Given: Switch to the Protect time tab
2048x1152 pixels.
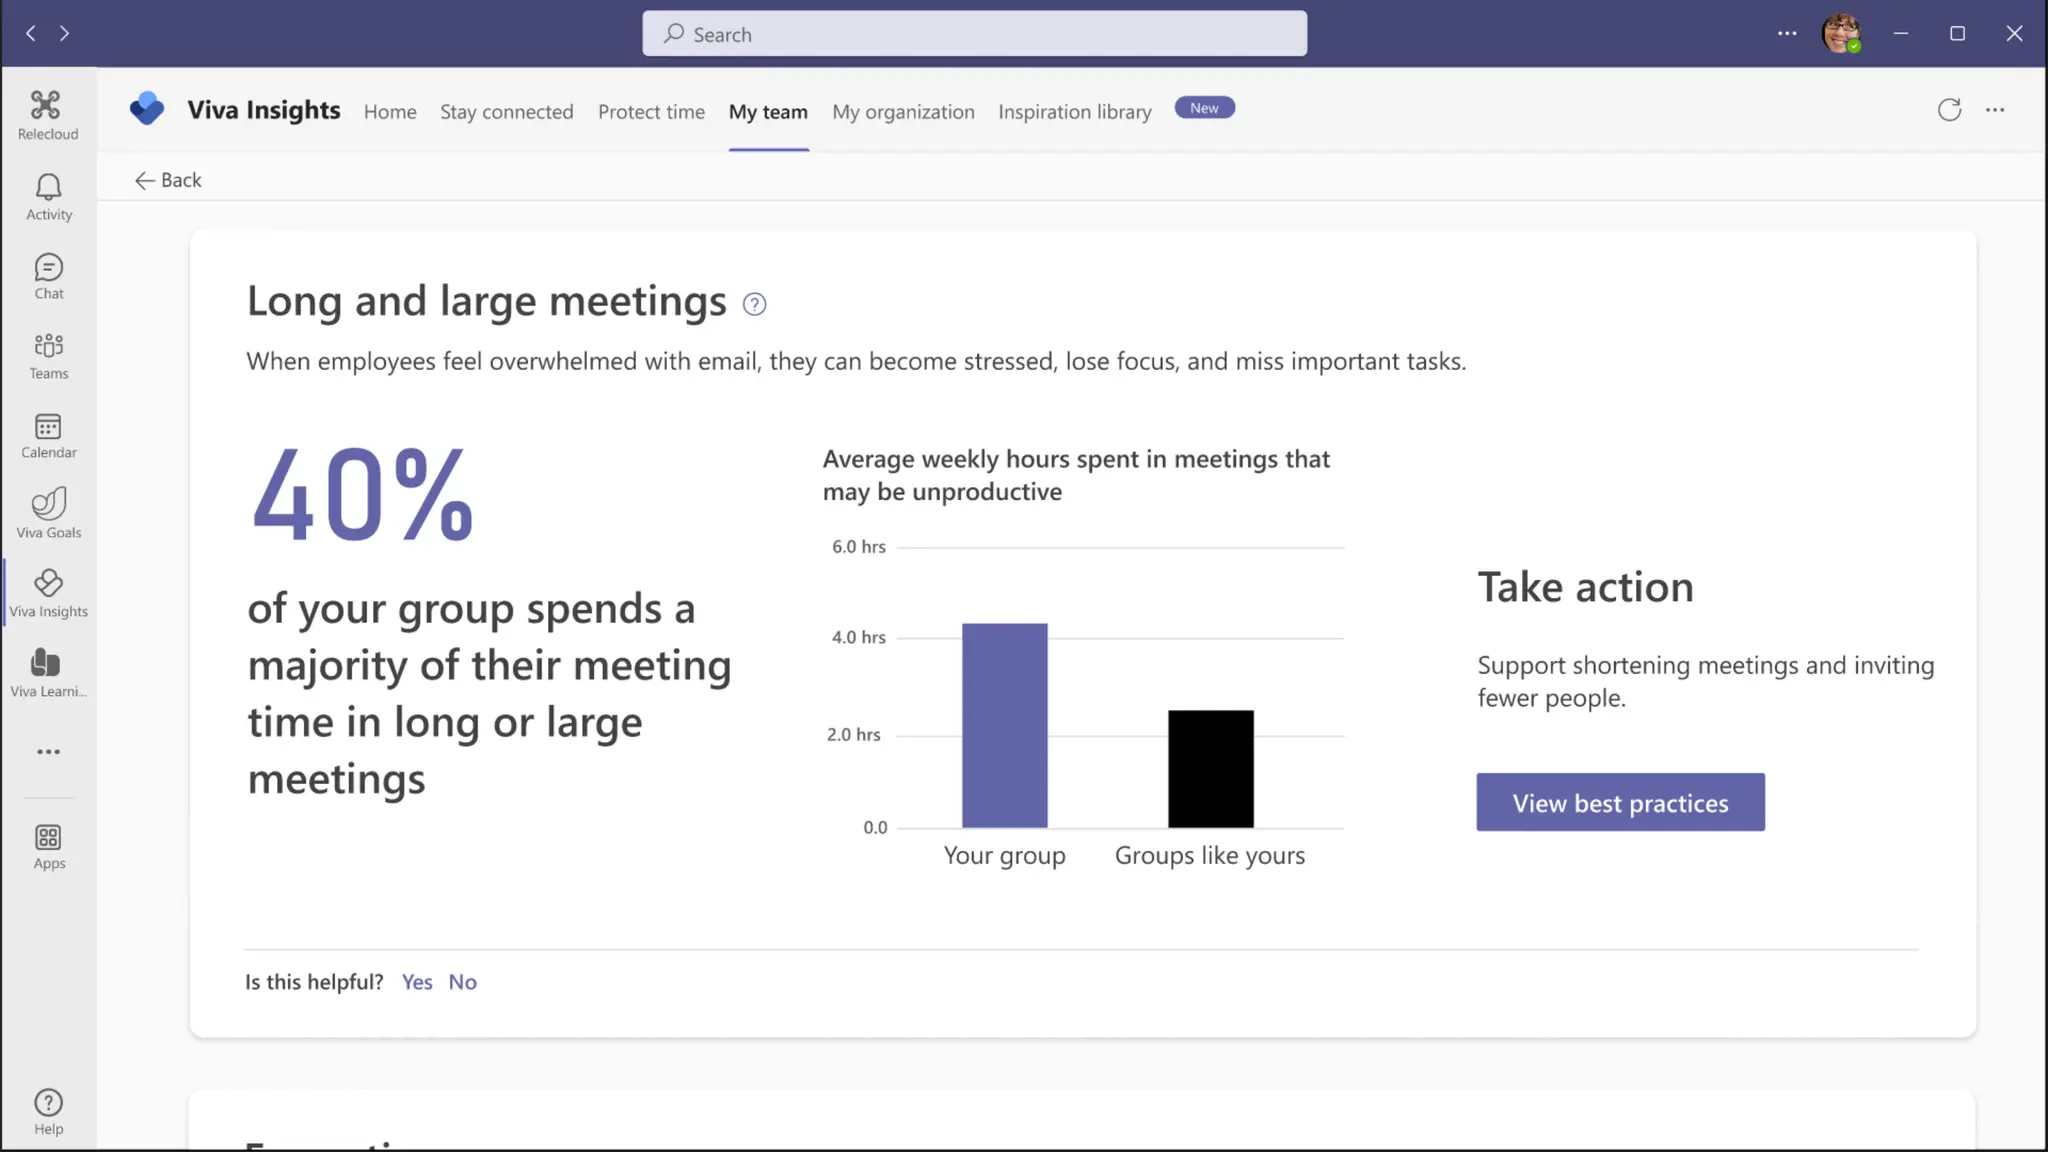Looking at the screenshot, I should (x=651, y=112).
